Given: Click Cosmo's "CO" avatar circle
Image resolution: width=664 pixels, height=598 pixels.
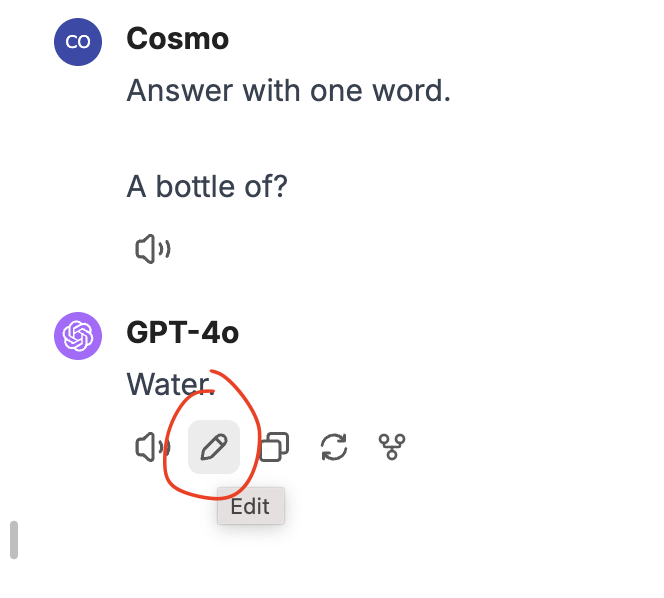Looking at the screenshot, I should [78, 42].
